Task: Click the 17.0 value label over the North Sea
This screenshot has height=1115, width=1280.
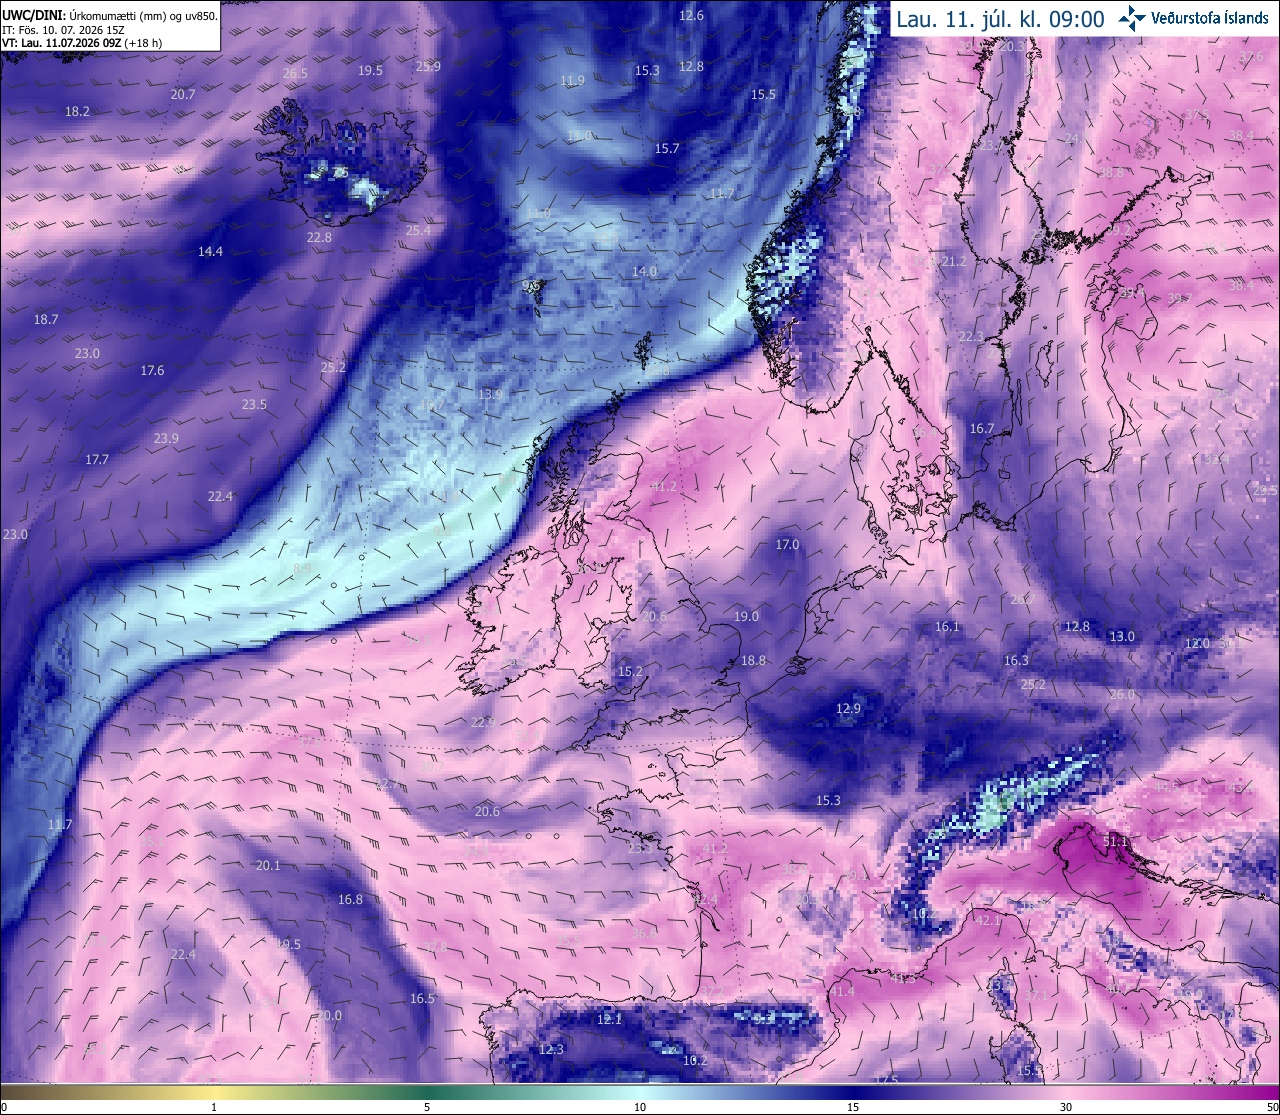Action: click(788, 545)
